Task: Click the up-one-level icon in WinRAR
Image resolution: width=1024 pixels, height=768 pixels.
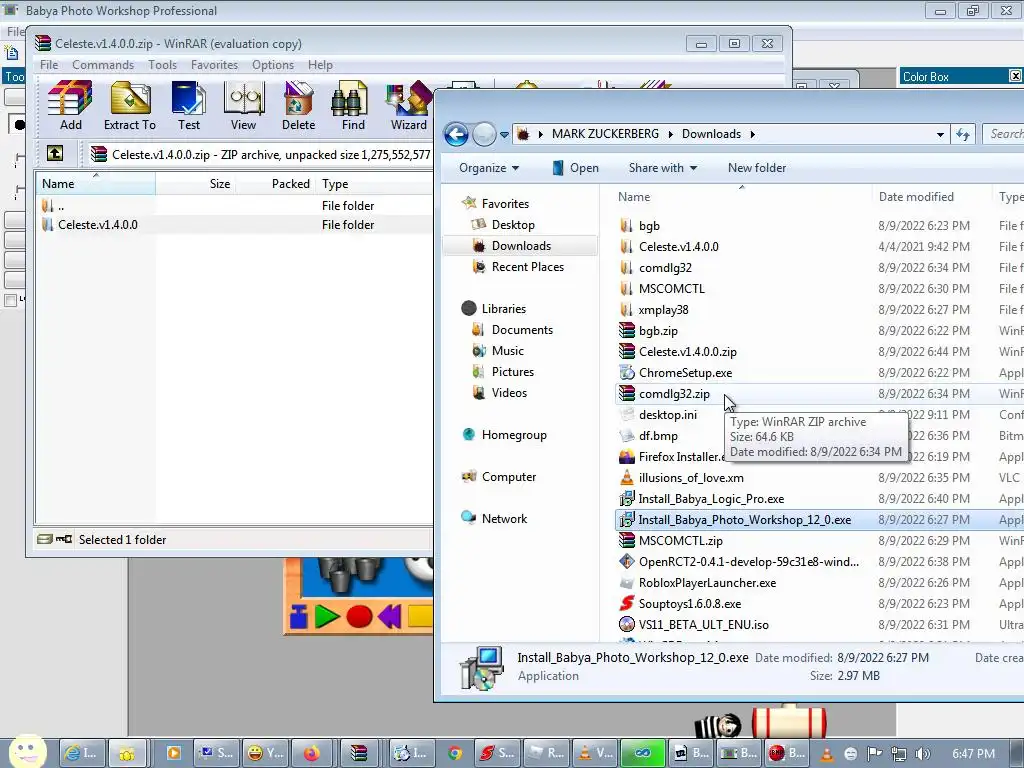Action: coord(55,153)
